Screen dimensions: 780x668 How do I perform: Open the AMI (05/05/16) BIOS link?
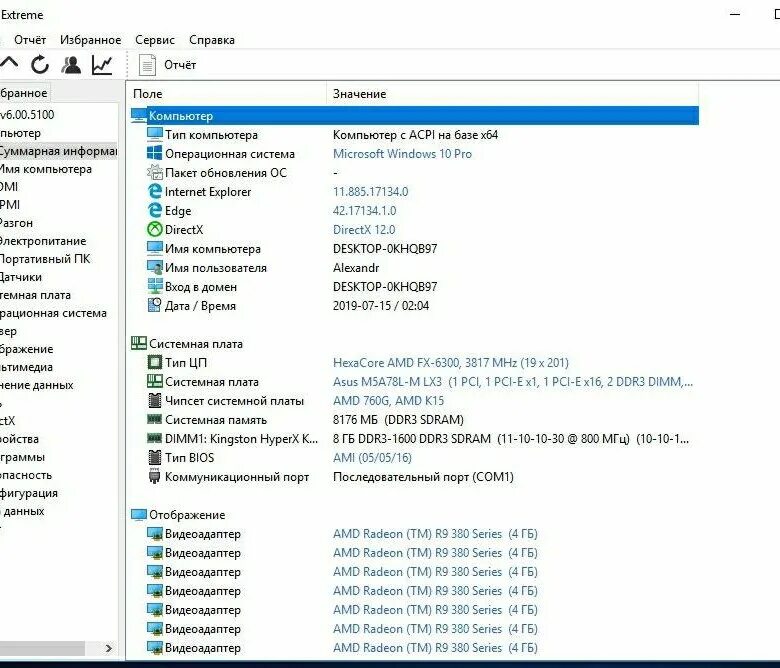coord(372,458)
